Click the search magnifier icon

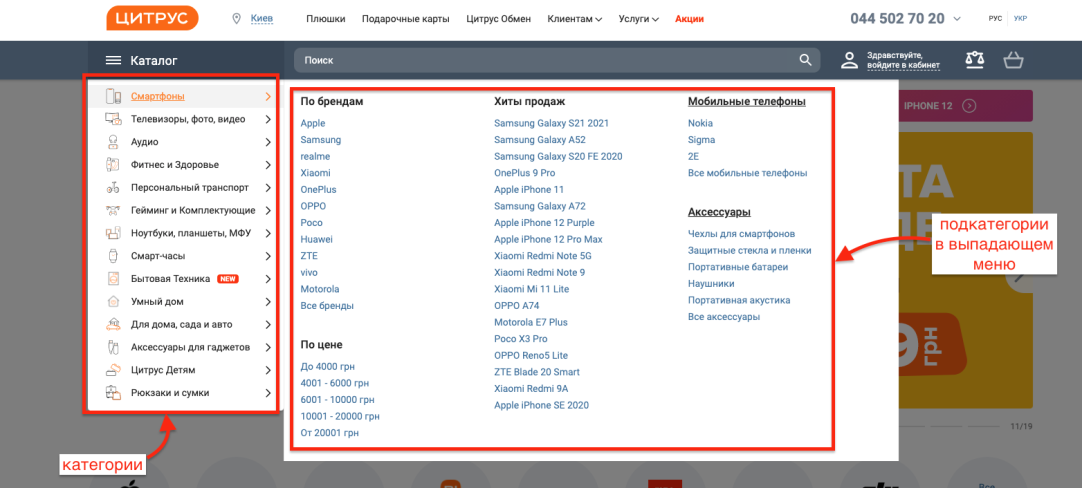805,60
